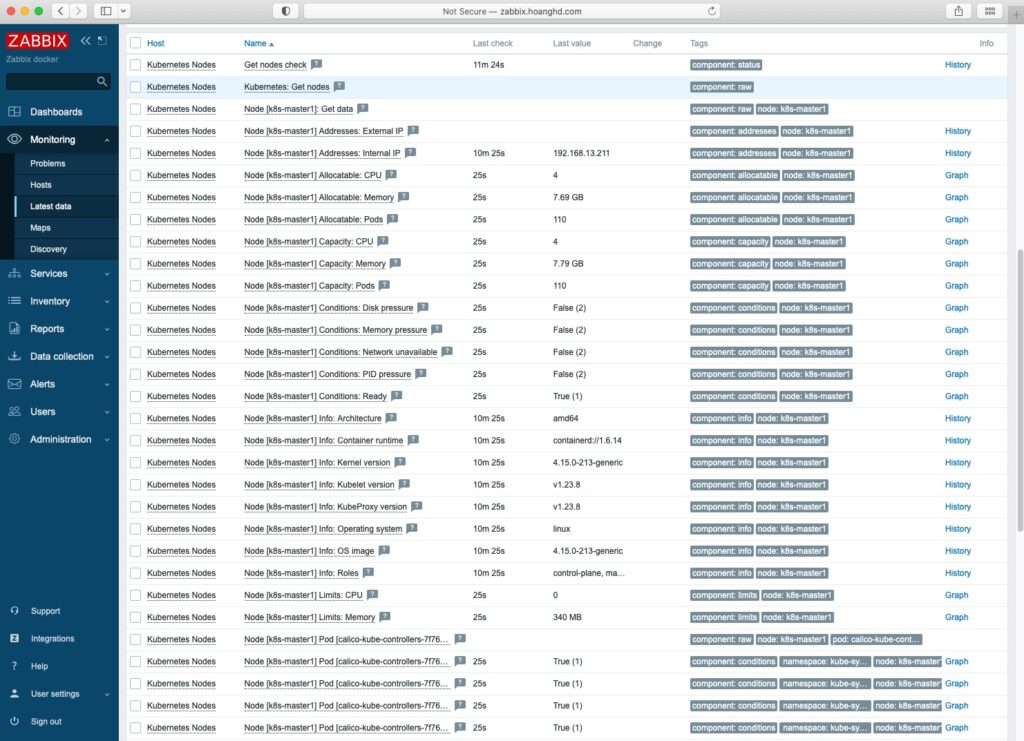The width and height of the screenshot is (1024, 741).
Task: Select the Latest data submenu item
Action: [50, 206]
